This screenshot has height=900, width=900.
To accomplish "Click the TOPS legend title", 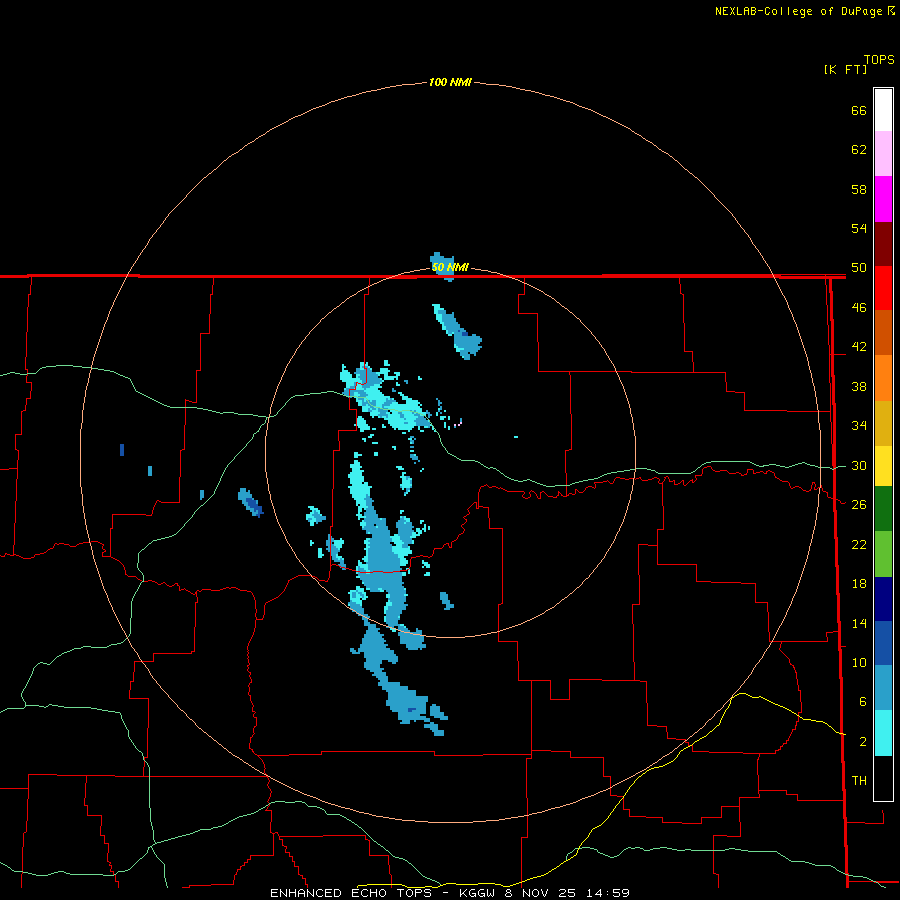I will click(879, 59).
